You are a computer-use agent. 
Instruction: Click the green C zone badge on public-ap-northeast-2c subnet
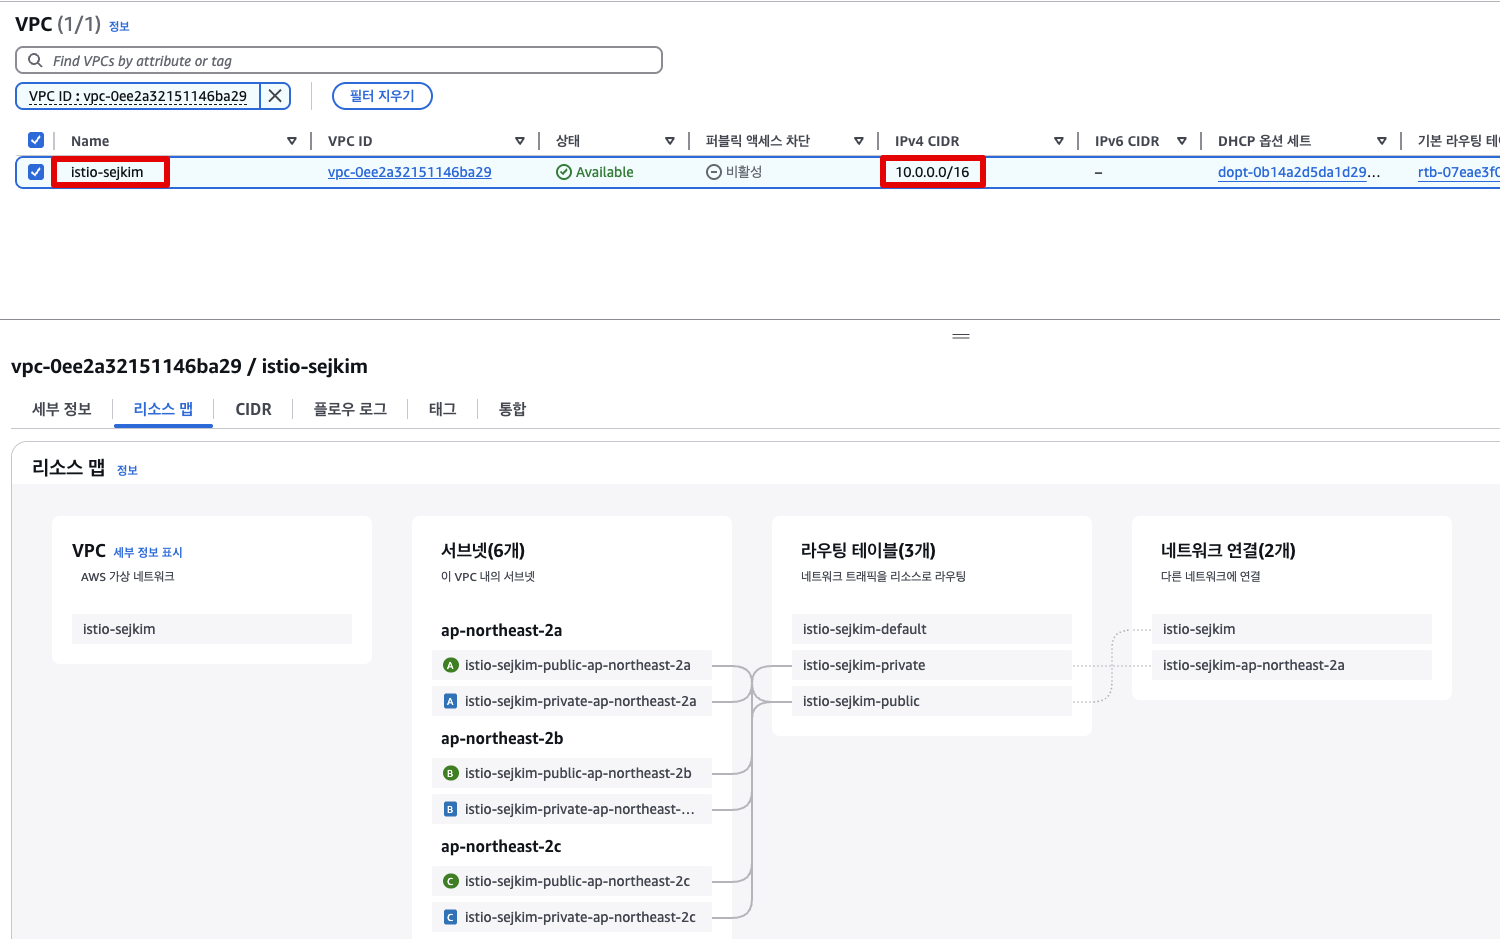(x=450, y=881)
